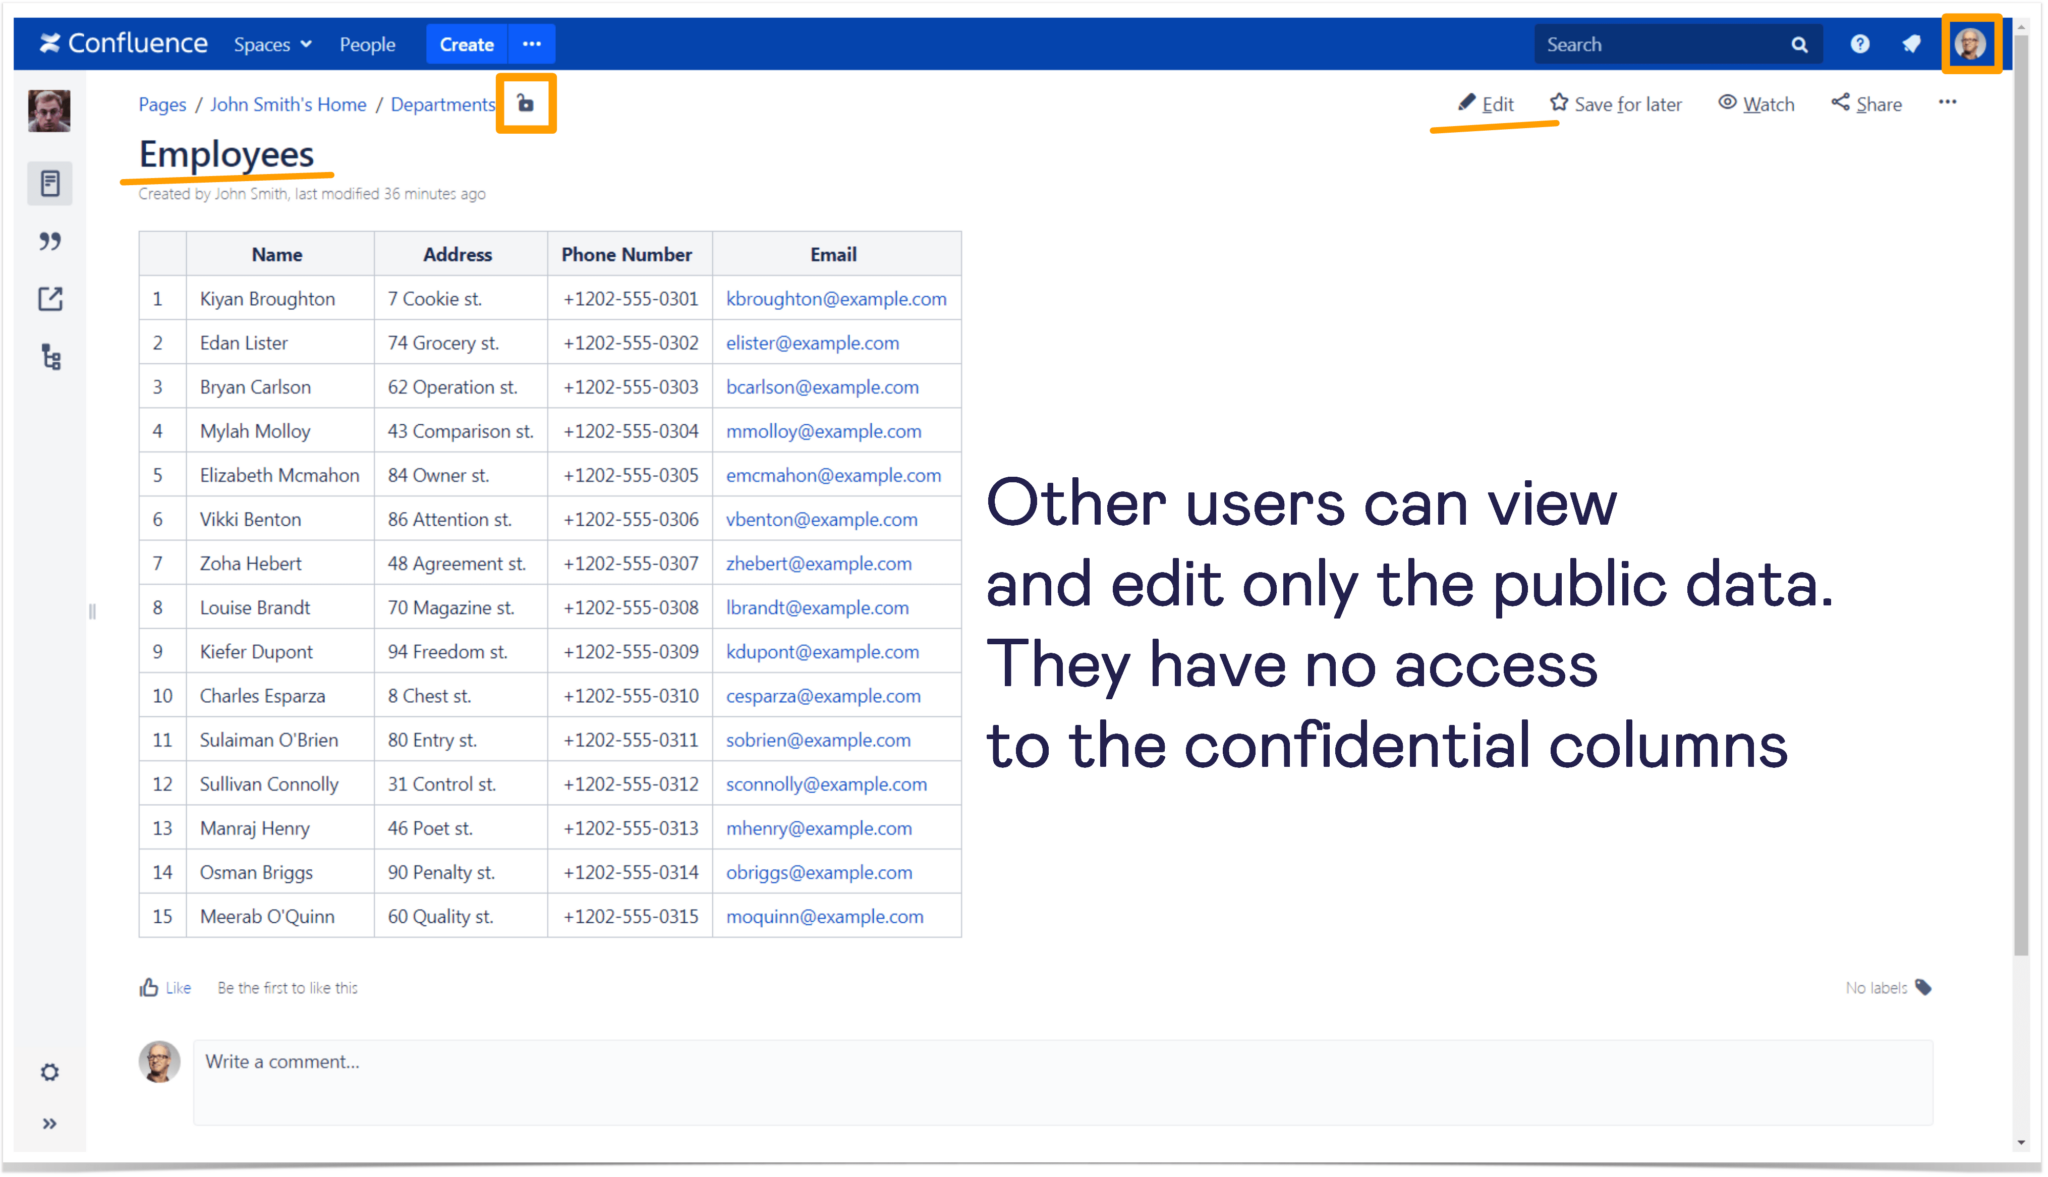
Task: Click the quote block icon in left sidebar
Action: pos(49,240)
